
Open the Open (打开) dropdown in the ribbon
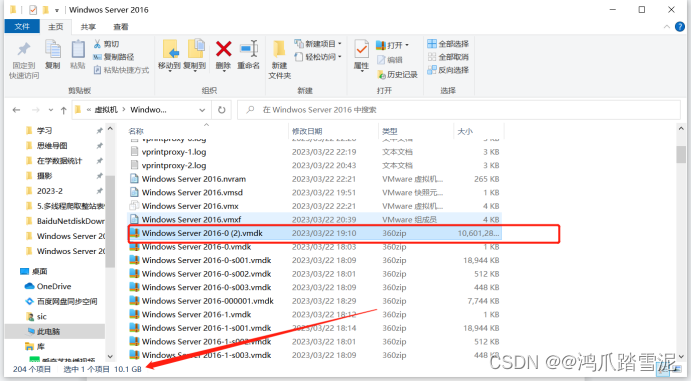coord(392,45)
